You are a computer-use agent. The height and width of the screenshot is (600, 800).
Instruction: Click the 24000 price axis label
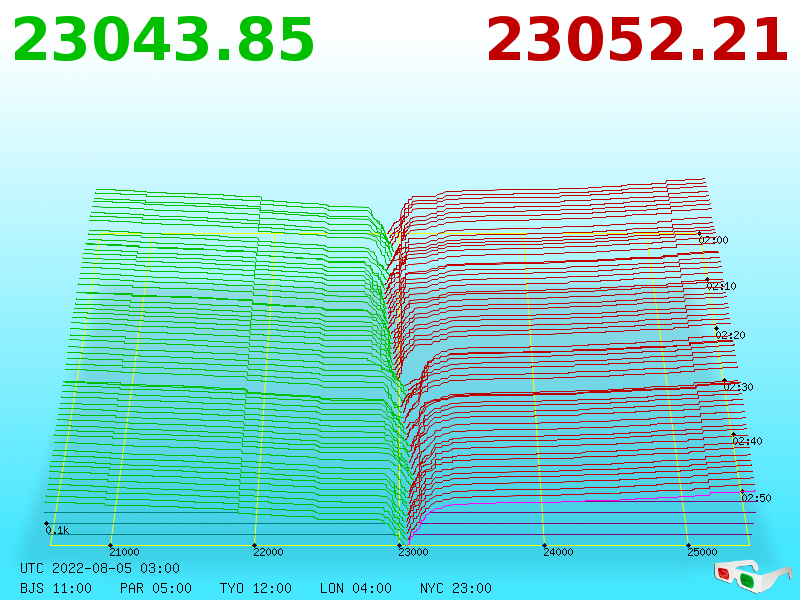click(x=558, y=552)
